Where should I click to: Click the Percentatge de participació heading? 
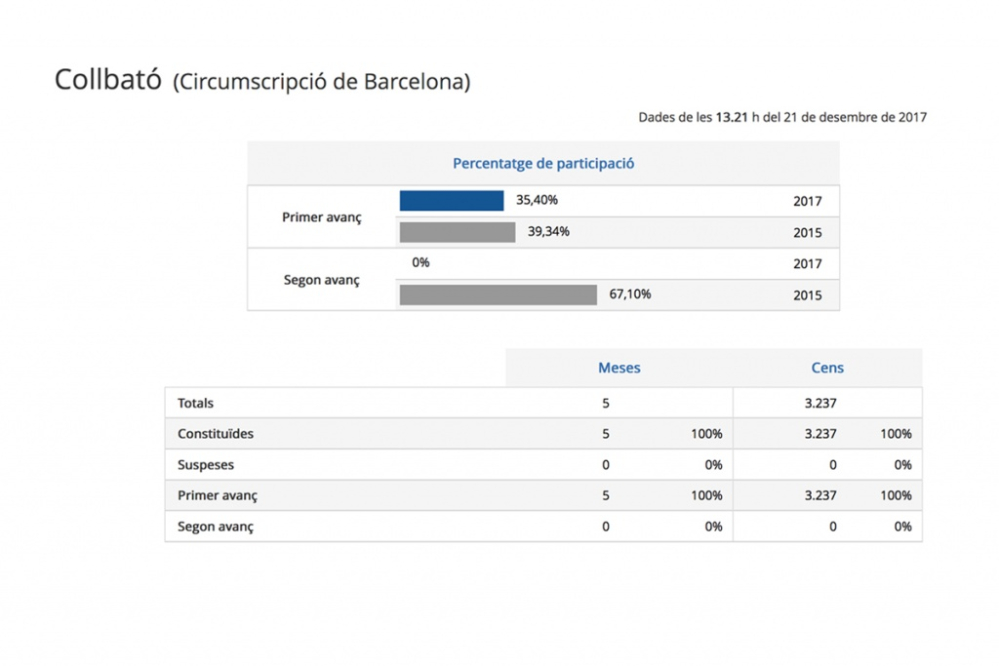[543, 164]
